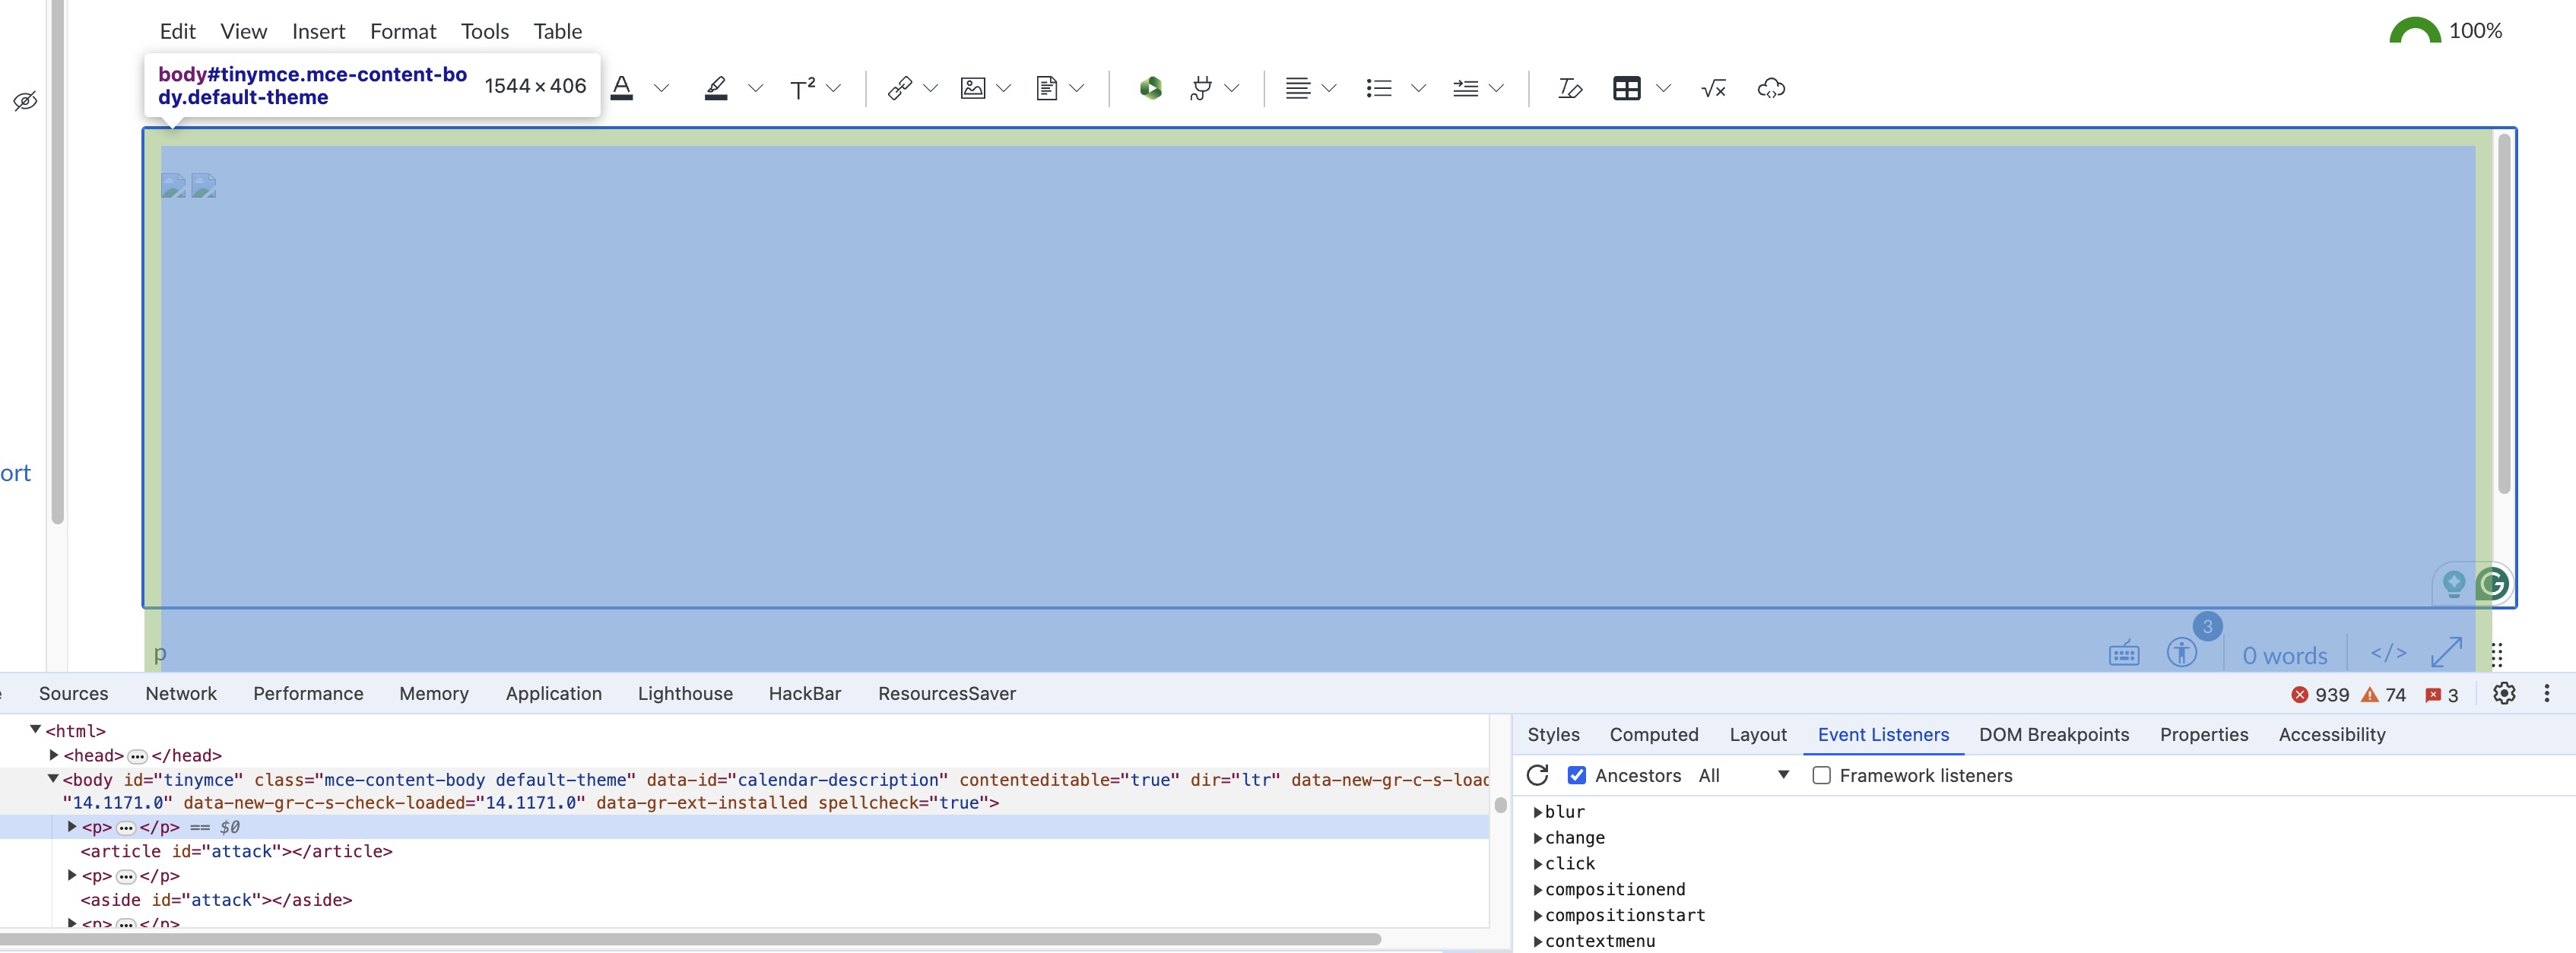Screen dimensions: 2576x953
Task: Open keyboard shortcuts icon in status bar
Action: coord(2124,654)
